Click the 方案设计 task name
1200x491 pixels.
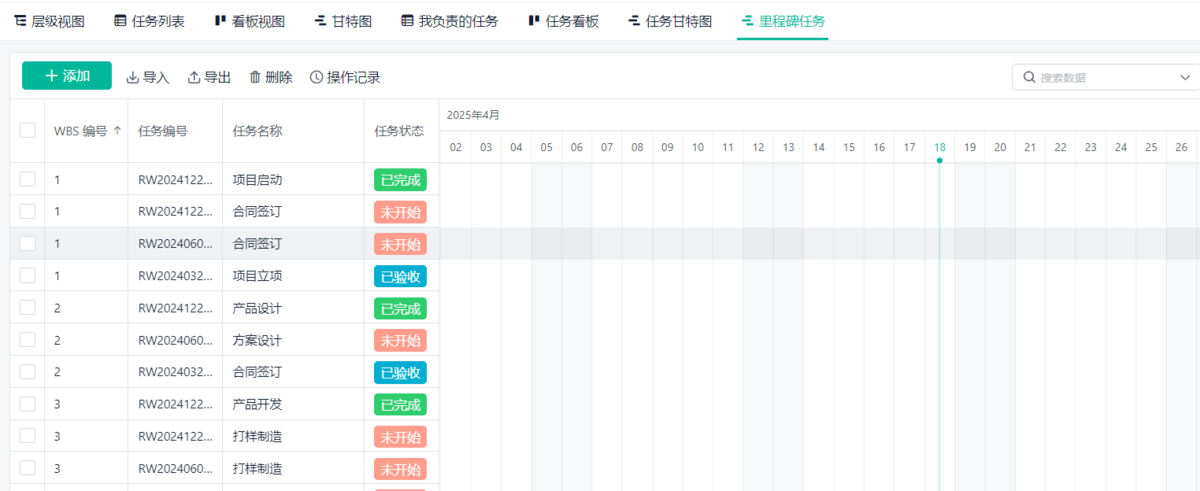pos(257,340)
